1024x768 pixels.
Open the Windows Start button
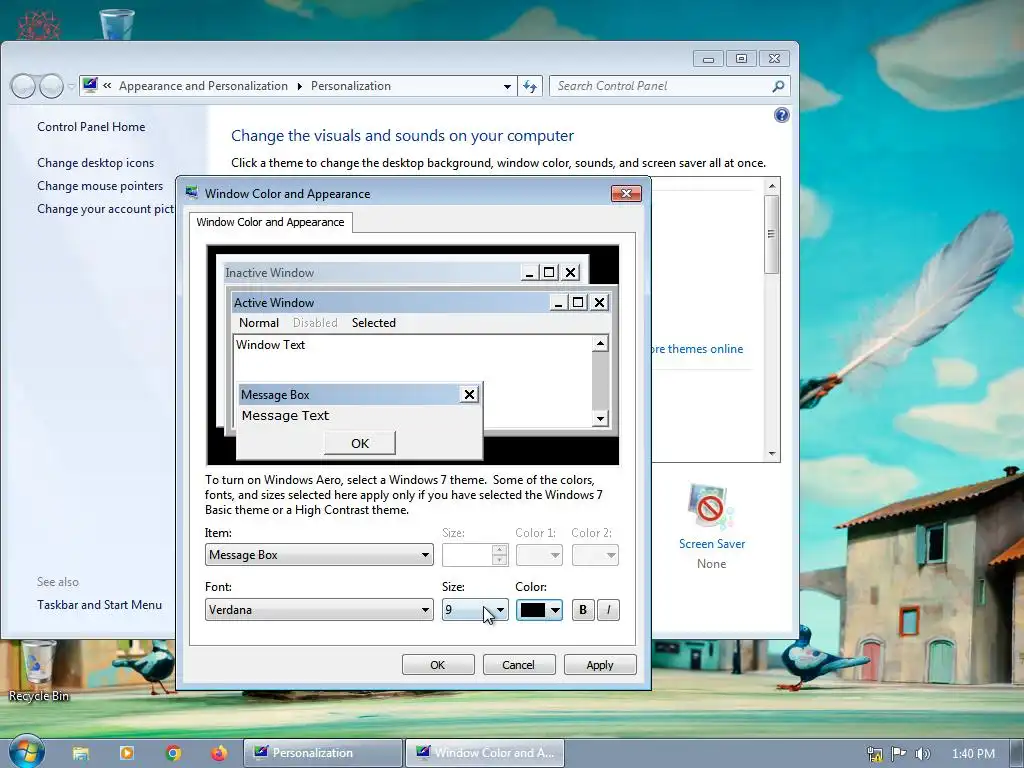tap(25, 752)
